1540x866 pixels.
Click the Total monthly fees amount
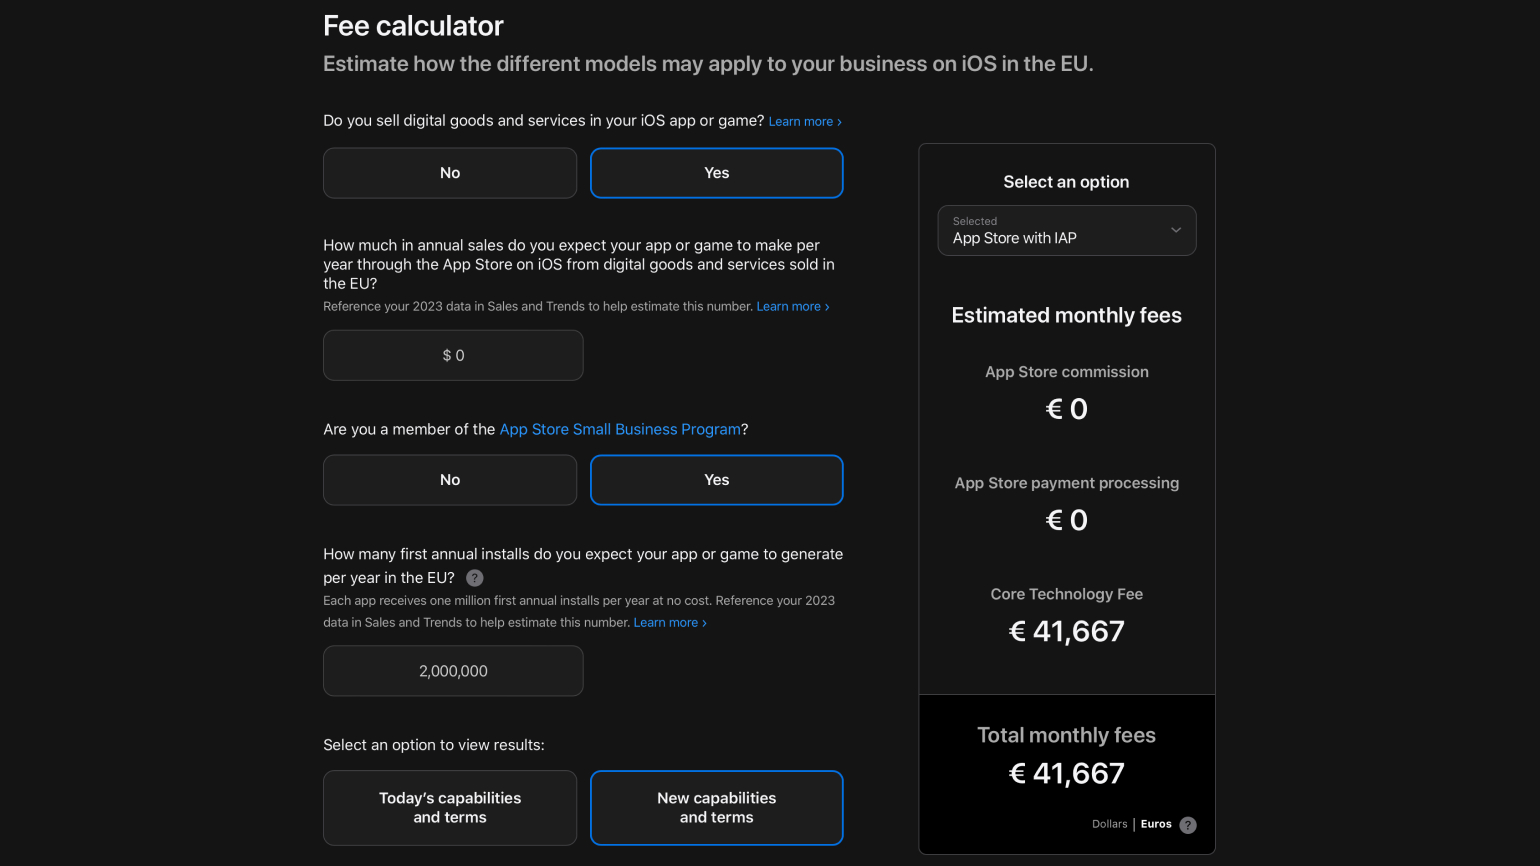[1066, 773]
